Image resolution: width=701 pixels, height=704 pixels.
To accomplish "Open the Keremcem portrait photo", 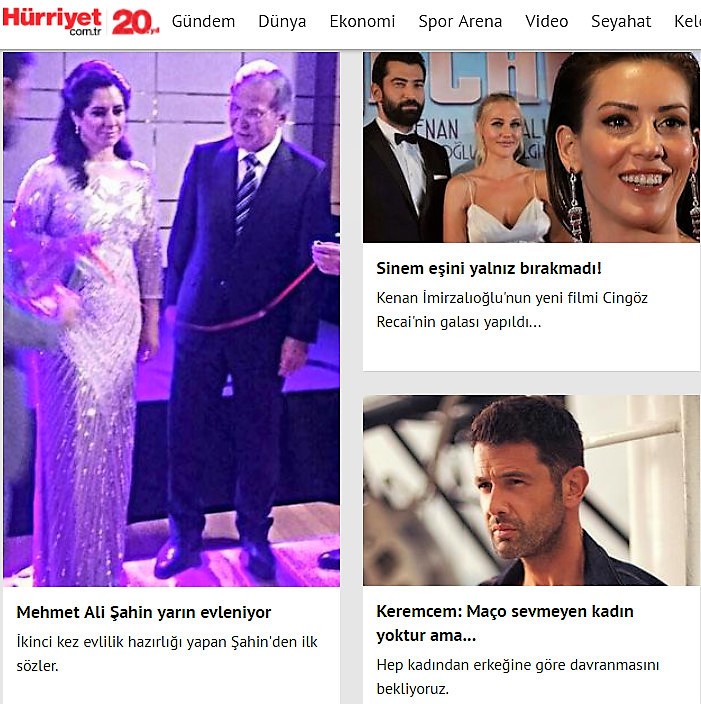I will click(531, 490).
